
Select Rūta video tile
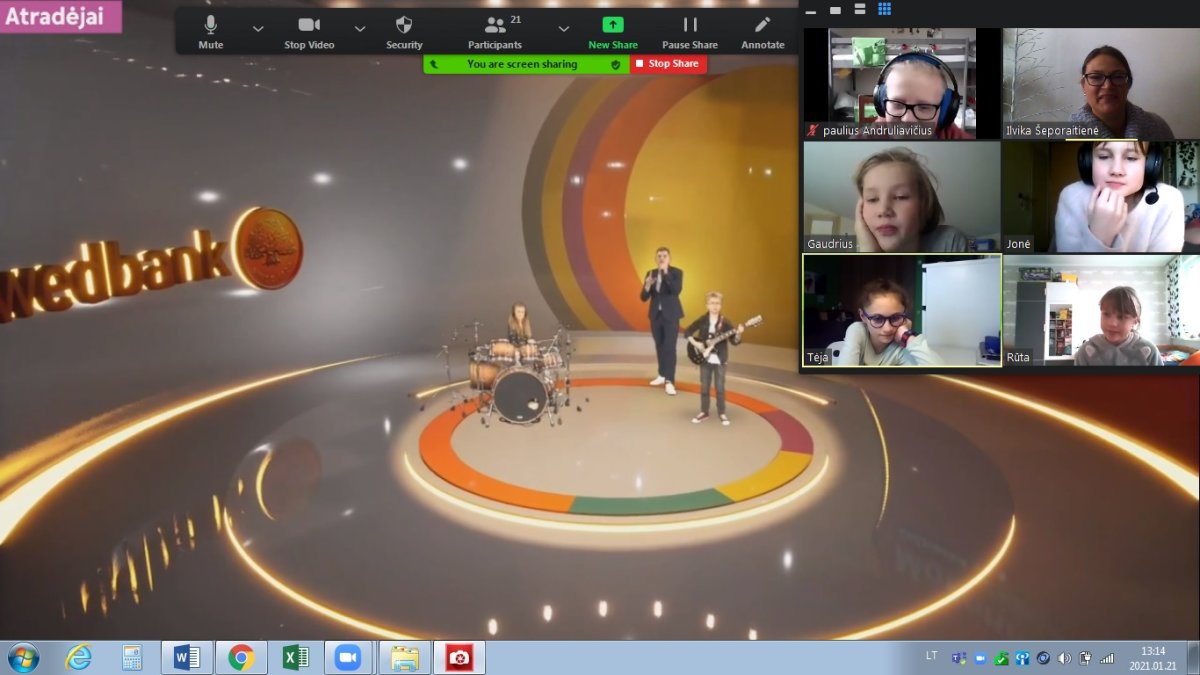click(x=1101, y=310)
